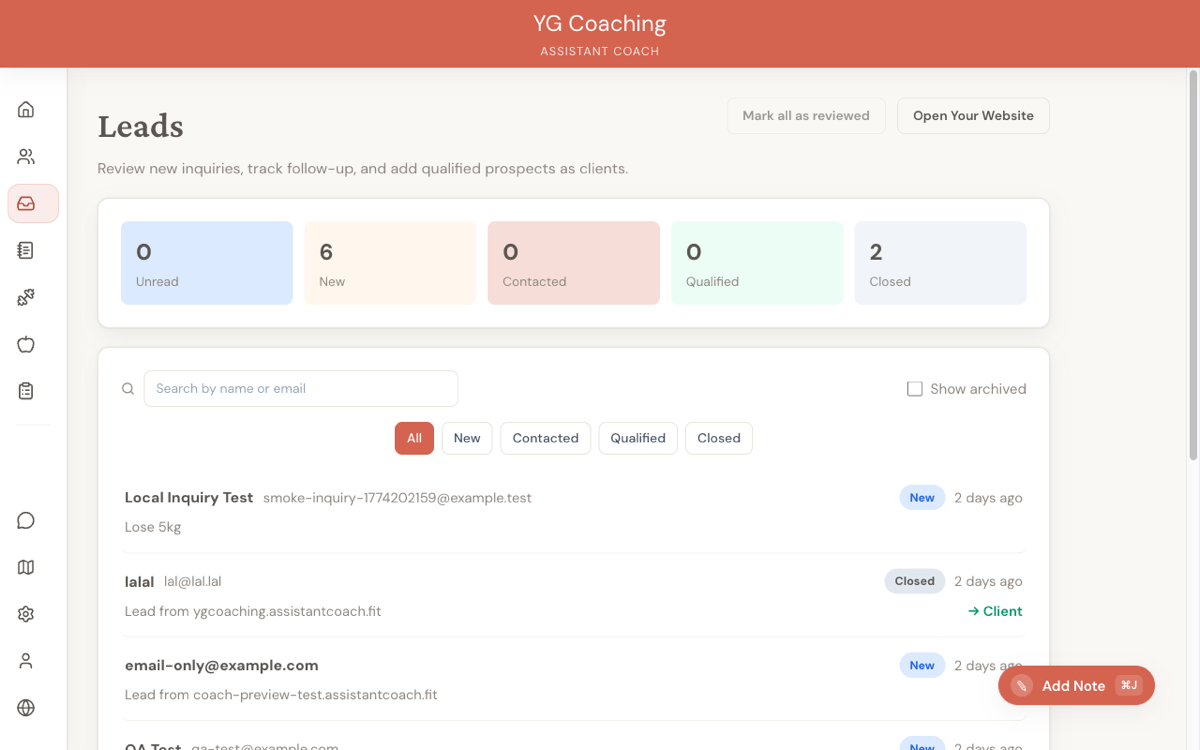Enable the Show archived checkbox
1200x750 pixels.
click(914, 388)
